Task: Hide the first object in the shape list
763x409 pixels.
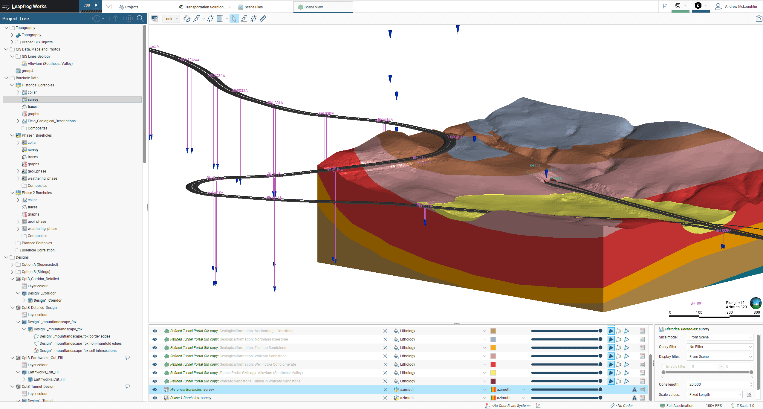Action: pyautogui.click(x=155, y=329)
